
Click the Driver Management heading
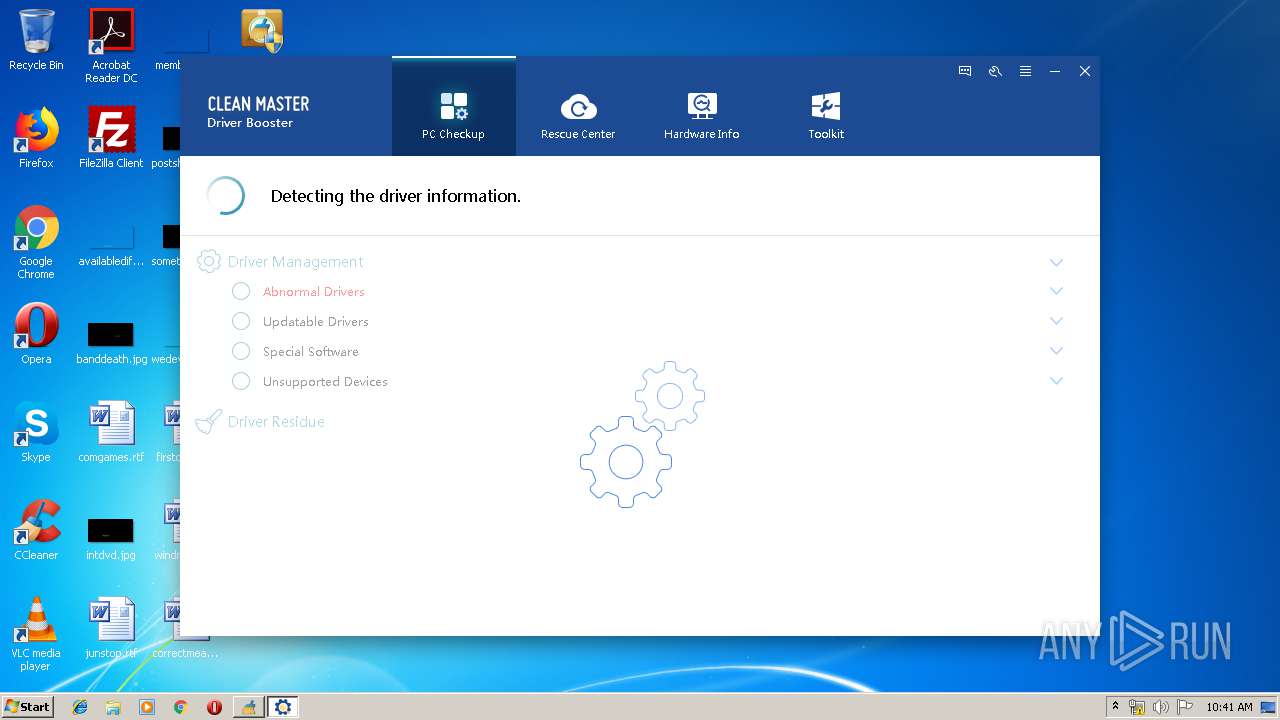pos(295,262)
